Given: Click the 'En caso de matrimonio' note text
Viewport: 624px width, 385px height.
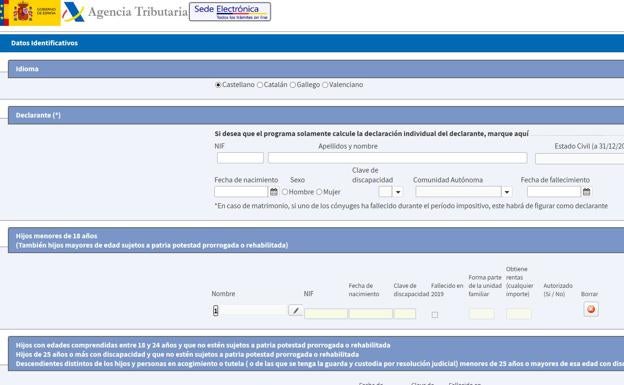Looking at the screenshot, I should point(411,206).
